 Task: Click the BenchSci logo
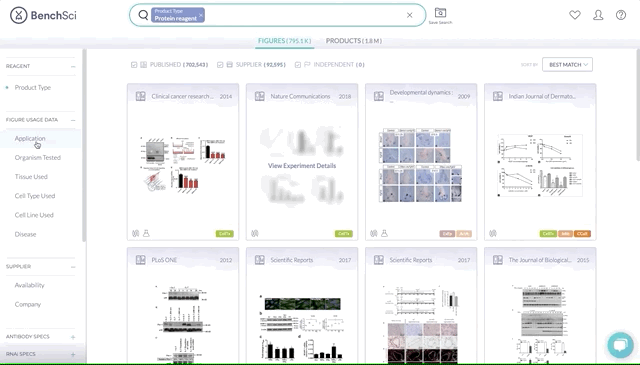pyautogui.click(x=43, y=16)
